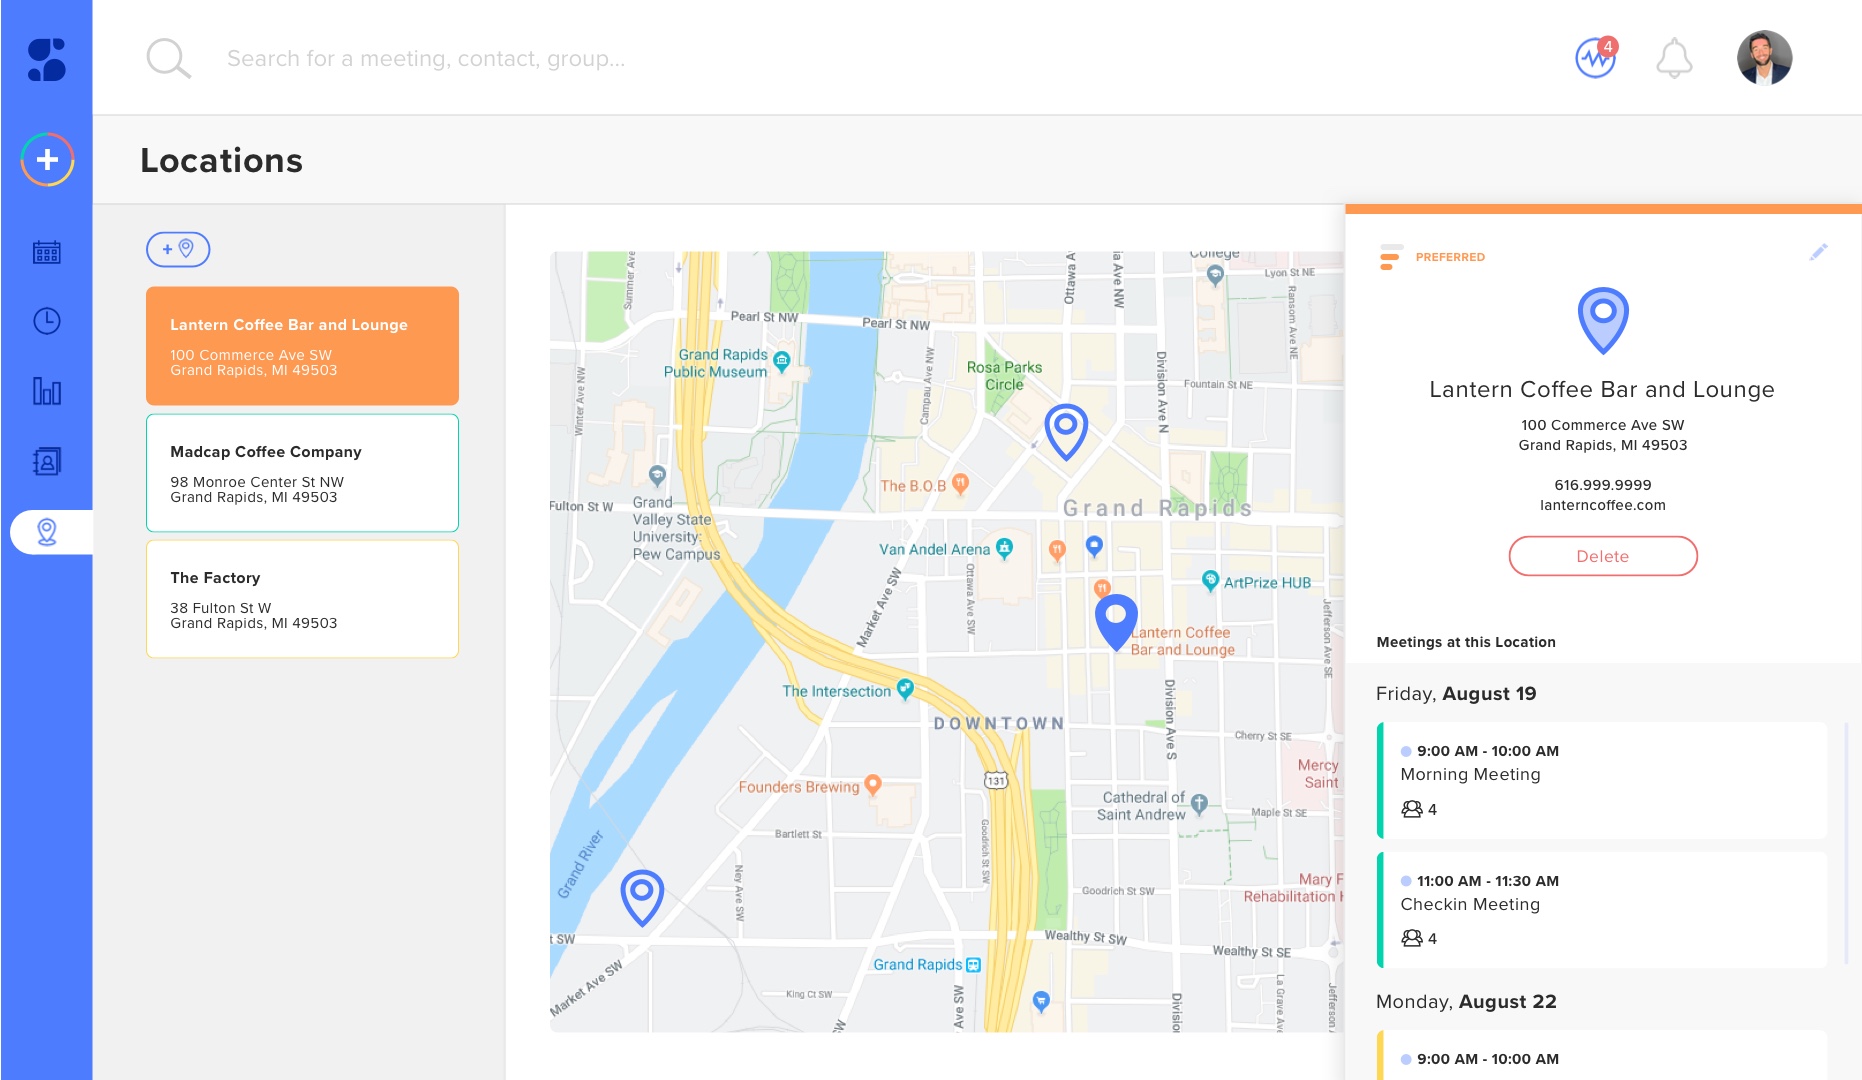Open the contacts book sidebar icon
The width and height of the screenshot is (1862, 1080).
(47, 461)
